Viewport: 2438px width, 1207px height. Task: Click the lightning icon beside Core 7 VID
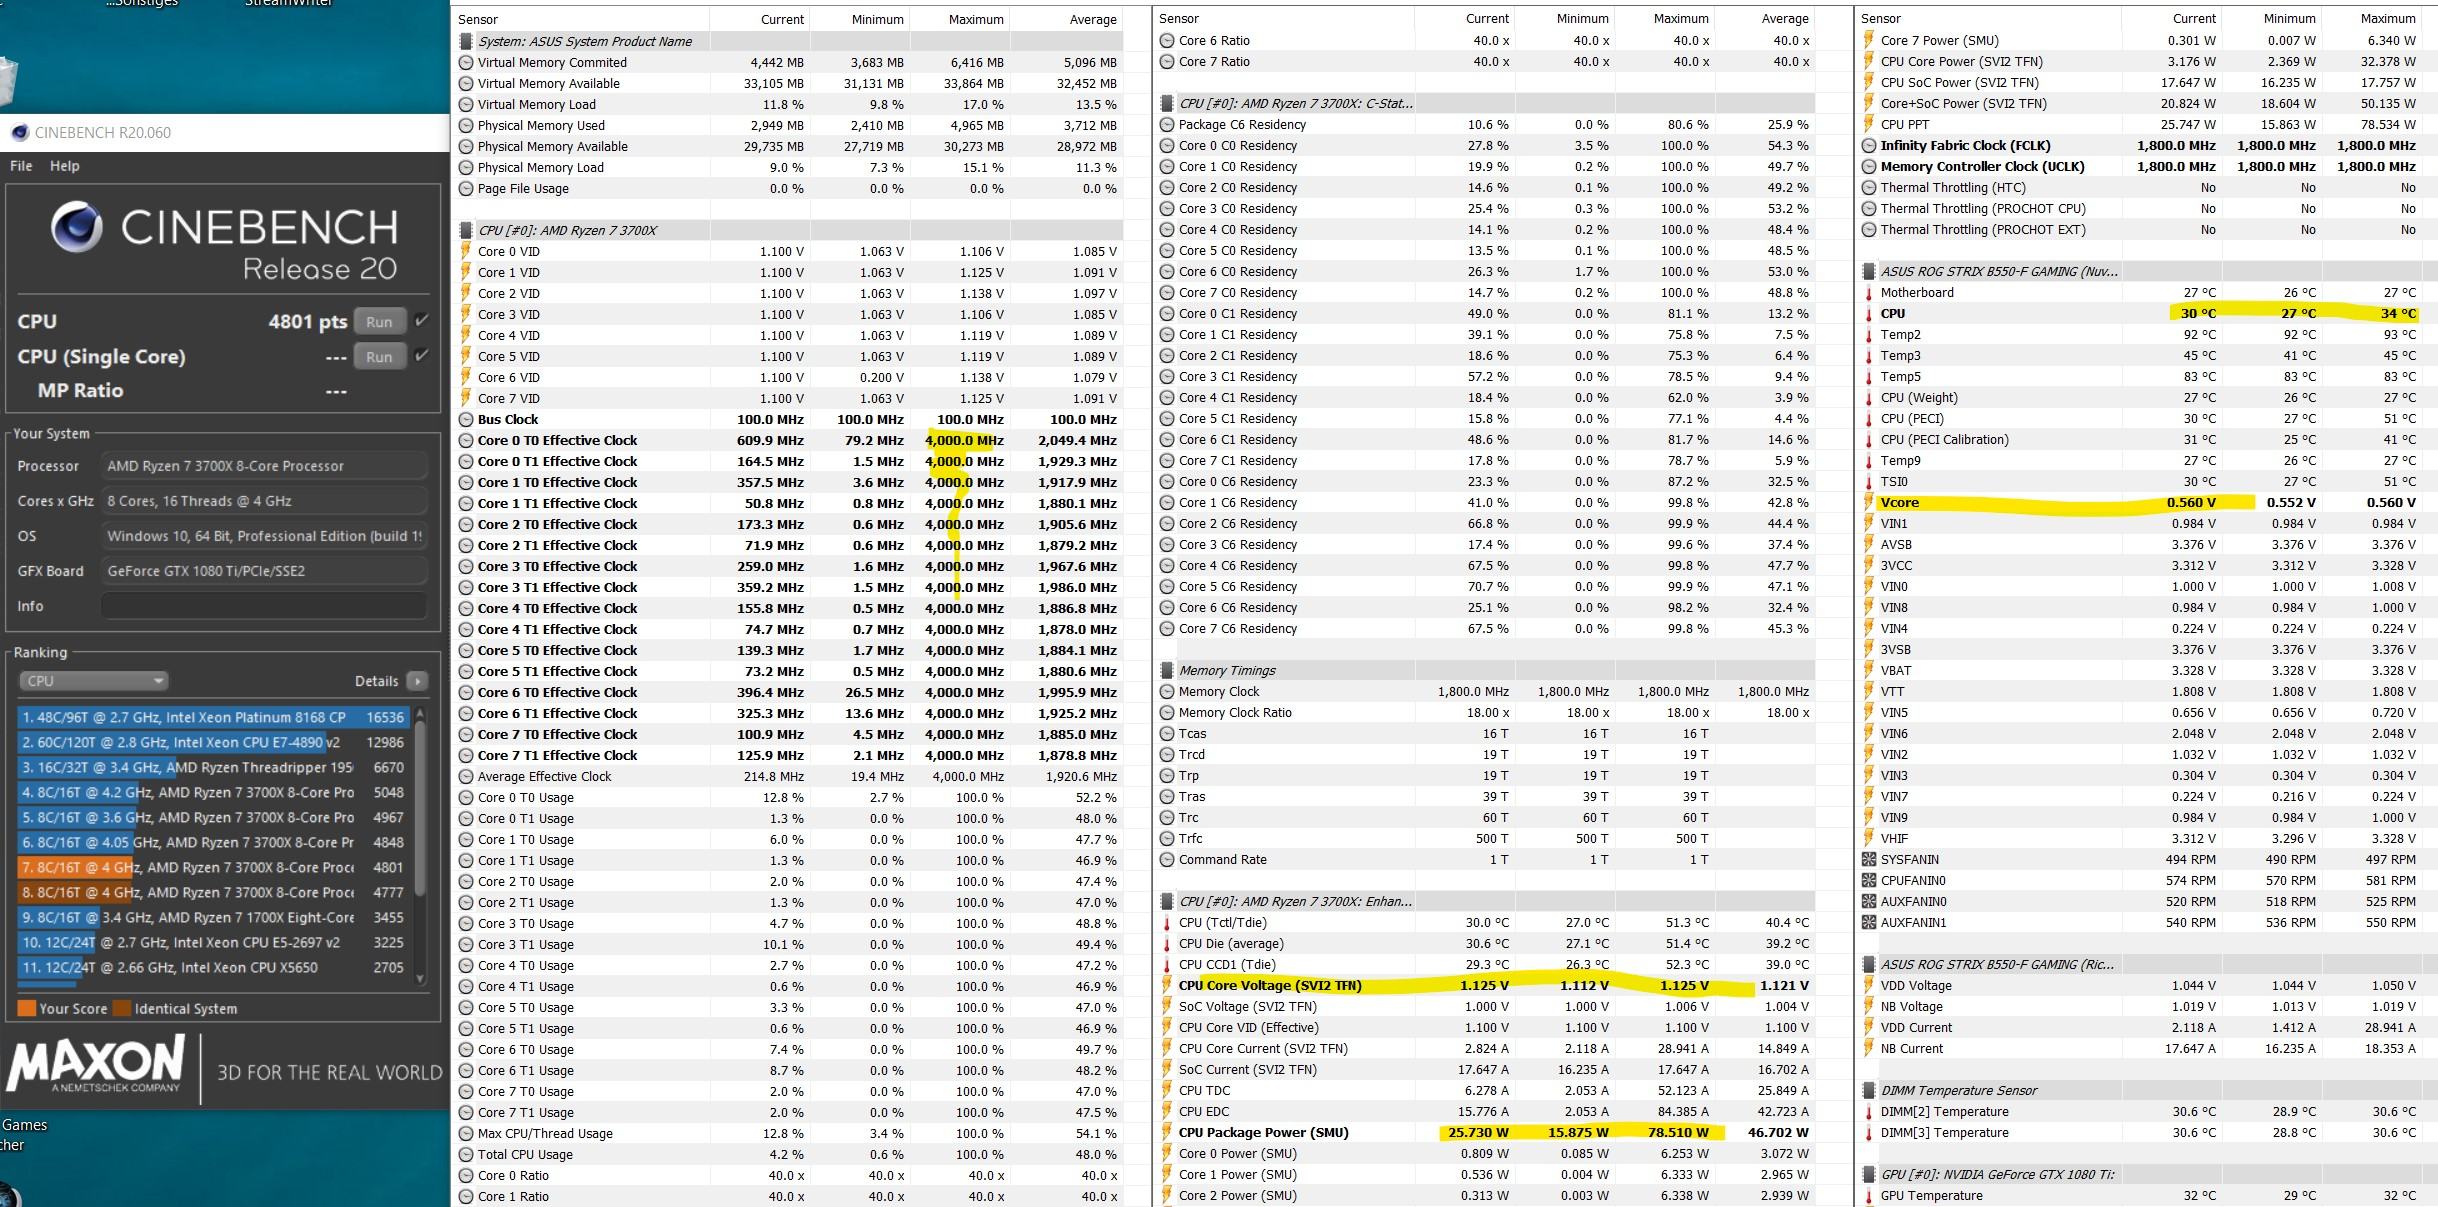click(465, 398)
